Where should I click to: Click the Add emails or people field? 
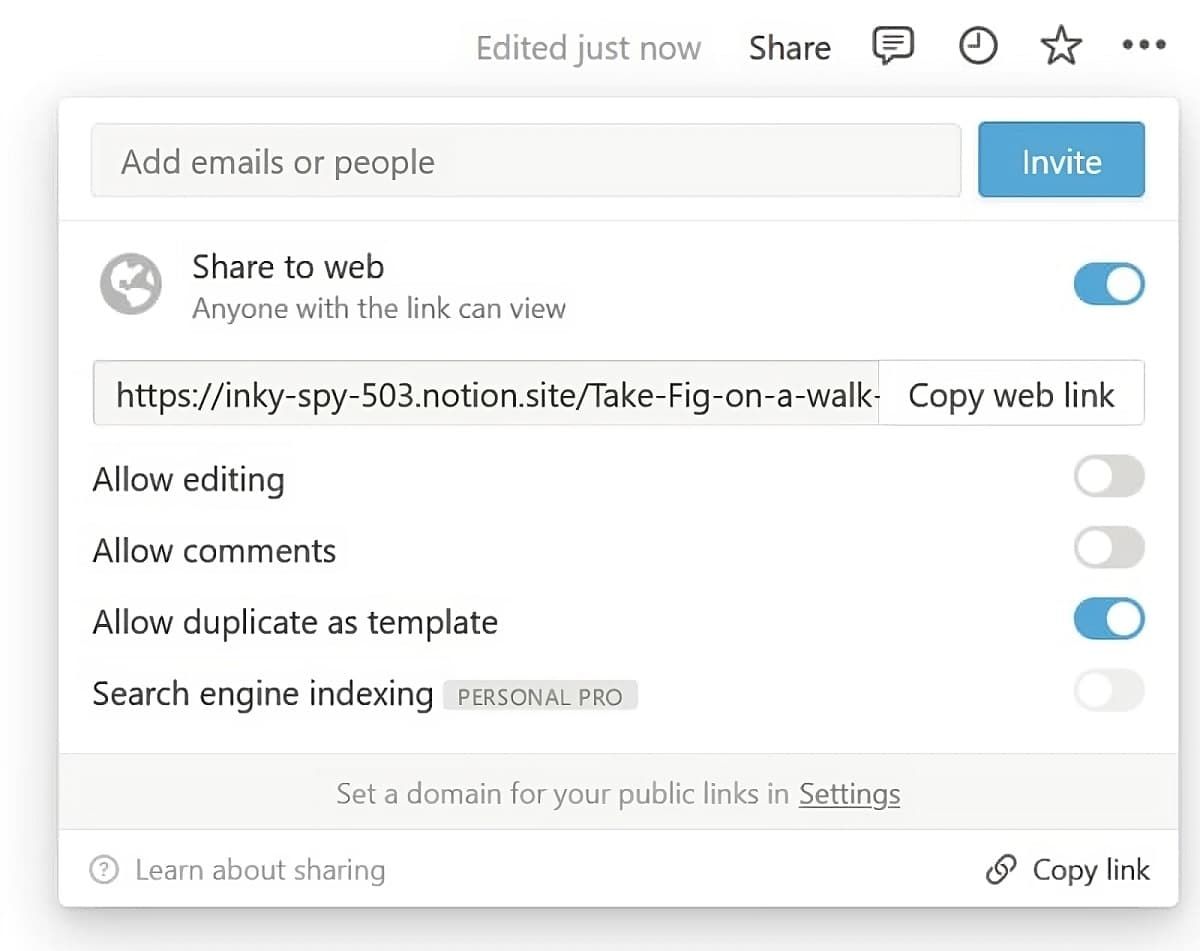[527, 160]
